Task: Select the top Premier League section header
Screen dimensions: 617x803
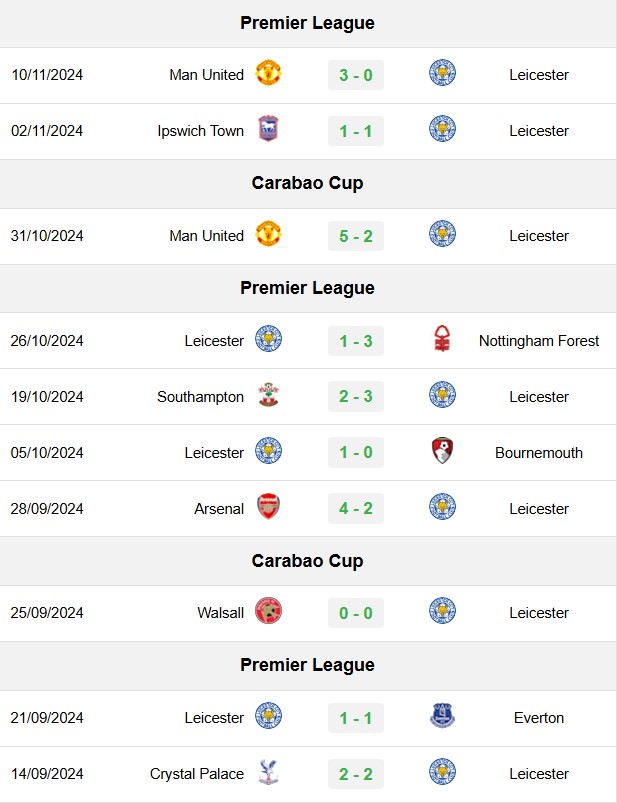Action: [x=308, y=24]
